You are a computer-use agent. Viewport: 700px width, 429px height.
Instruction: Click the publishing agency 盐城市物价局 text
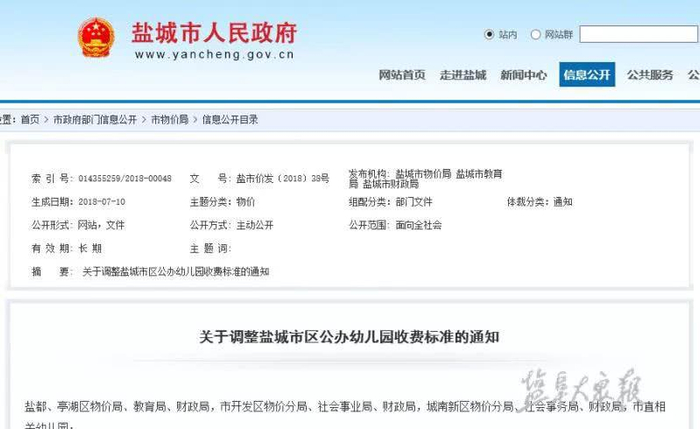423,174
